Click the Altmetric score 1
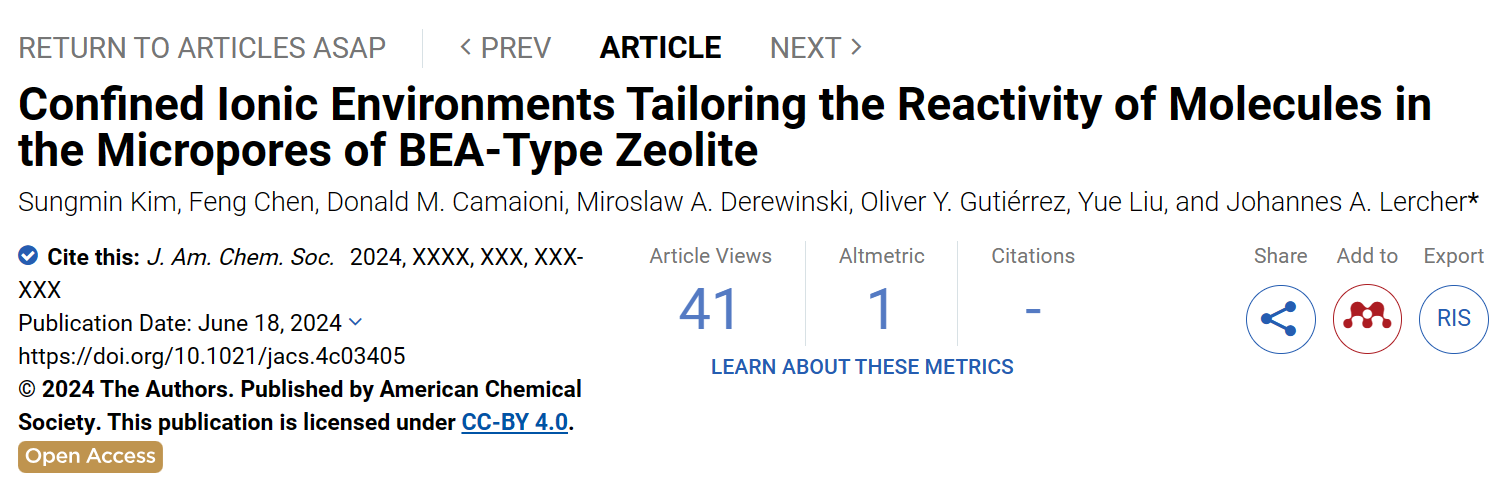The width and height of the screenshot is (1510, 495). tap(880, 309)
